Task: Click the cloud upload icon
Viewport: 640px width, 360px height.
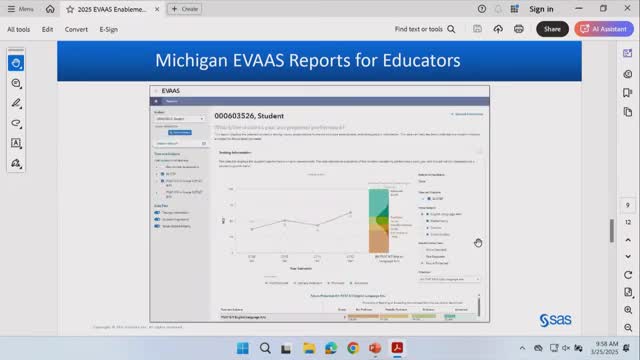Action: (498, 29)
